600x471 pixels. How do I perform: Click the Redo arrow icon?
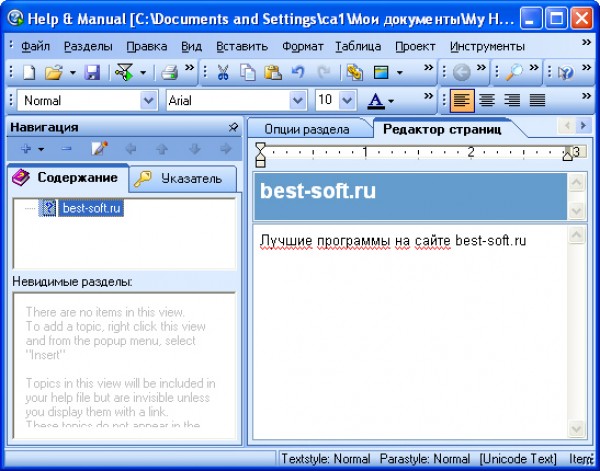(324, 72)
